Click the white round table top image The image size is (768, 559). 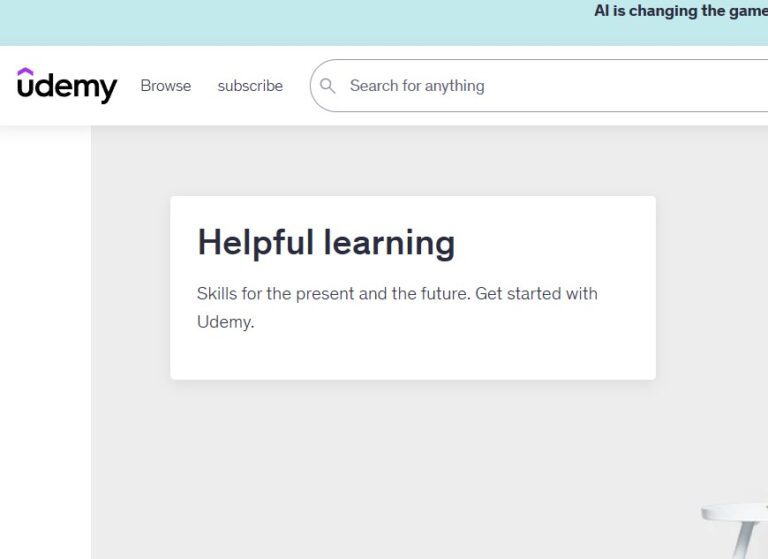(x=734, y=512)
